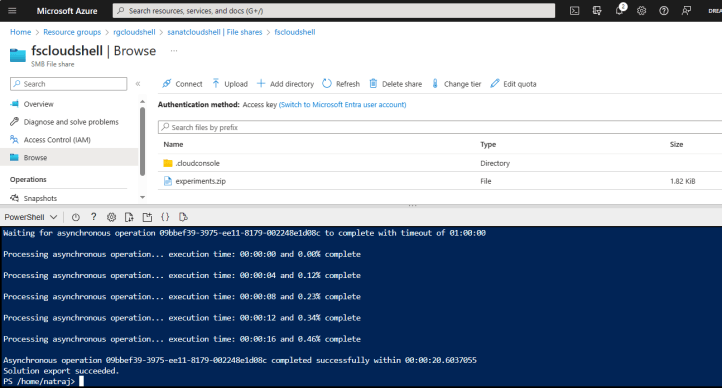Screen dimensions: 722x388
Task: Click the Cloud Shell web preview icon
Action: 183,217
